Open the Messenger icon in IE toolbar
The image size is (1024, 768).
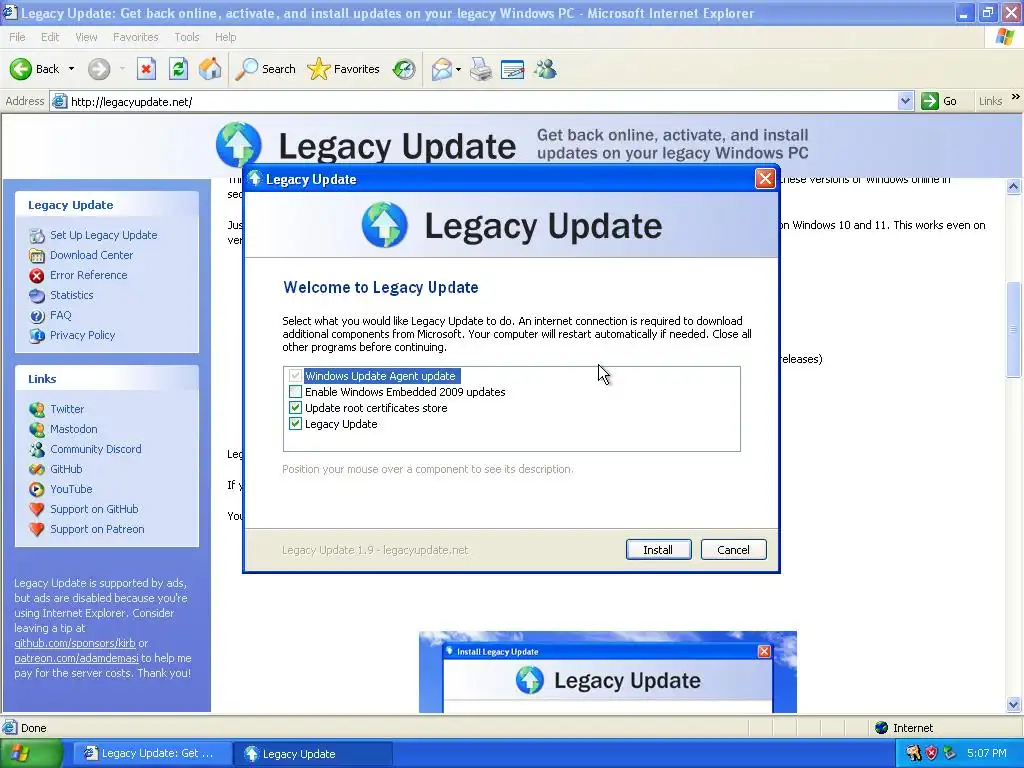[545, 69]
